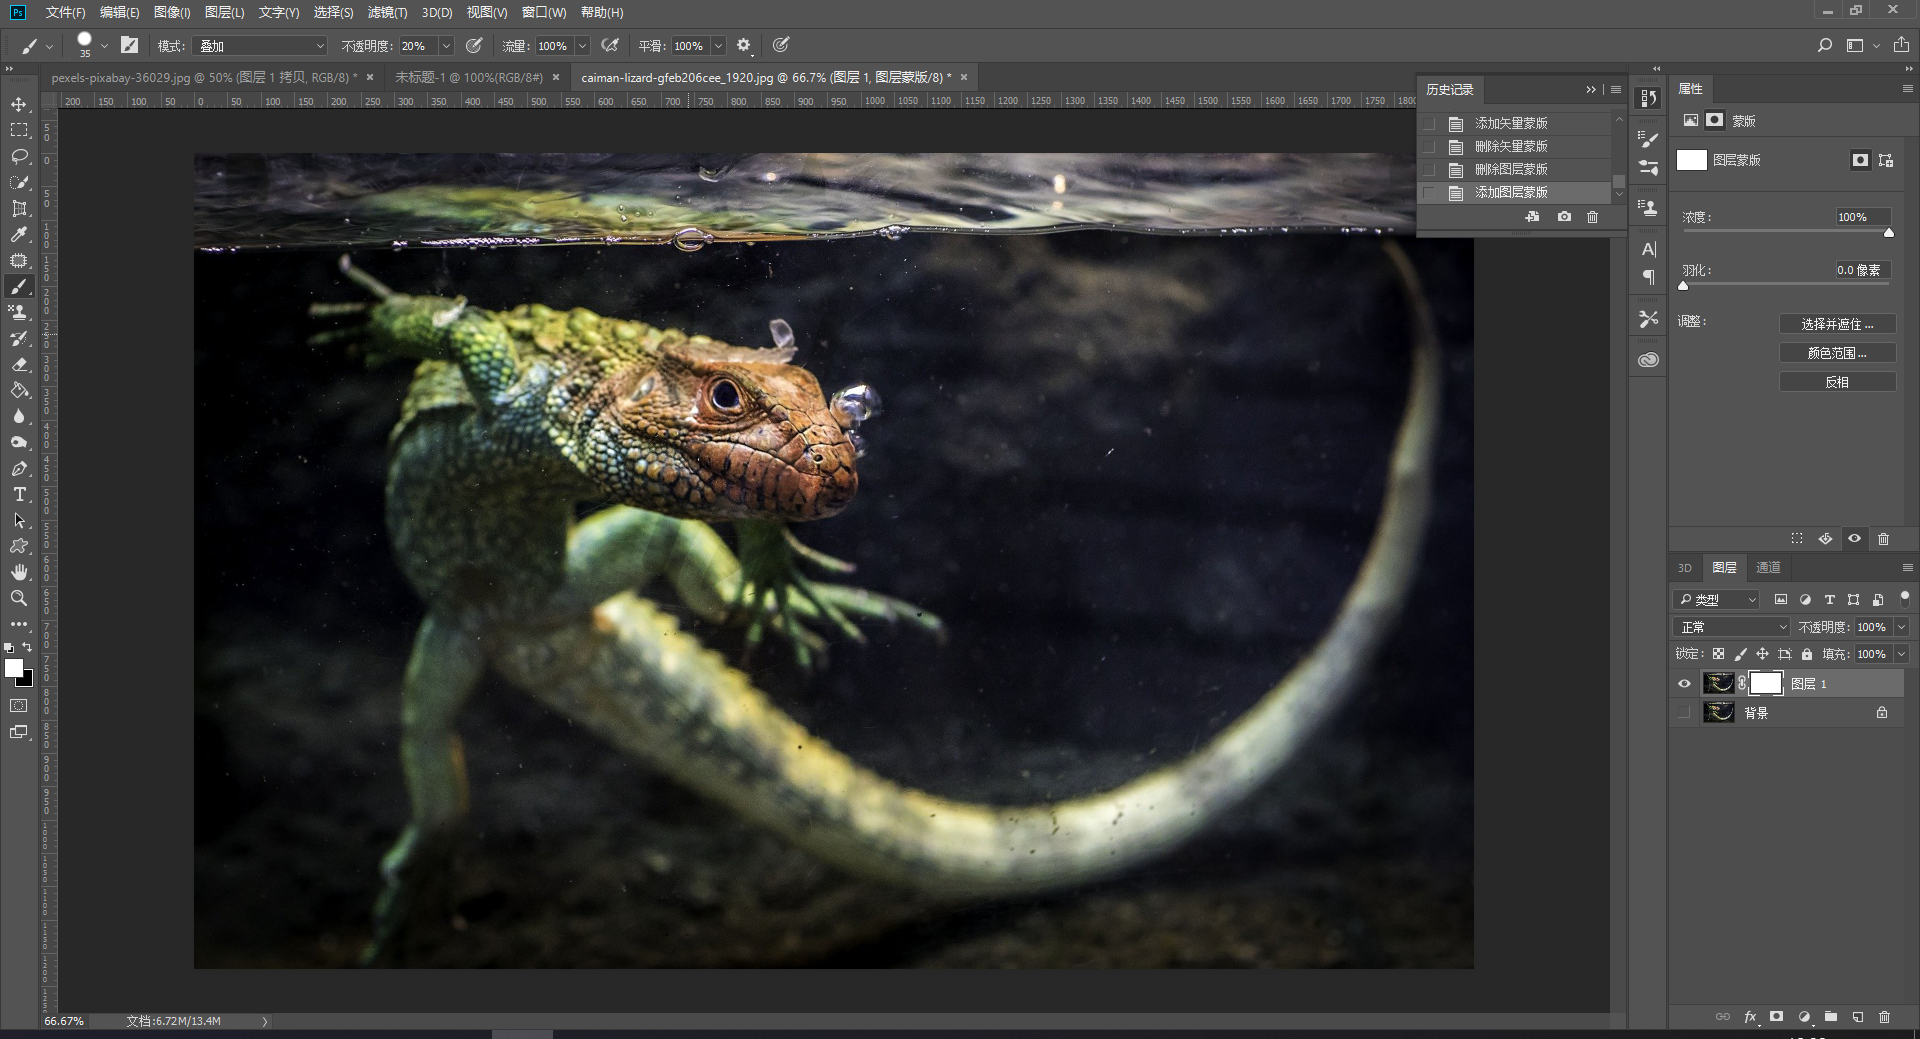Toggle mask visibility eye in Properties panel

coord(1854,539)
